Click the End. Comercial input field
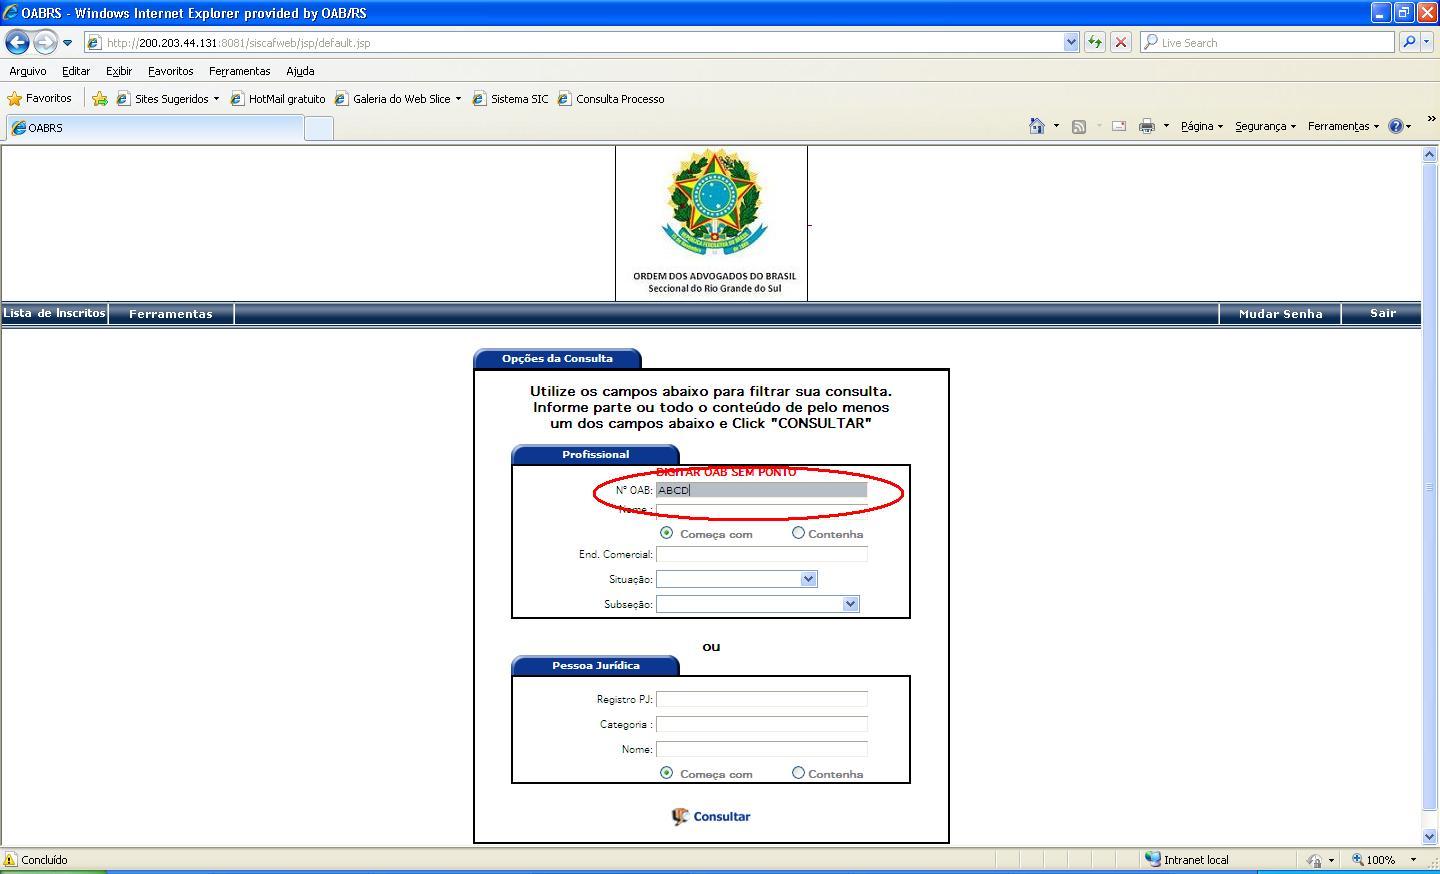This screenshot has width=1440, height=874. click(x=761, y=554)
